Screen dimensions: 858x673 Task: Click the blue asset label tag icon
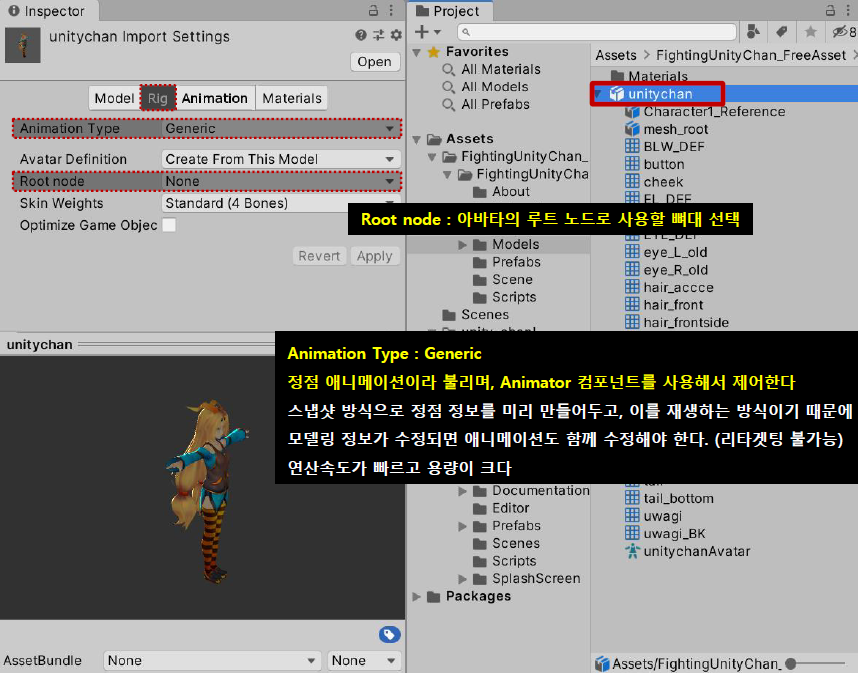[389, 635]
